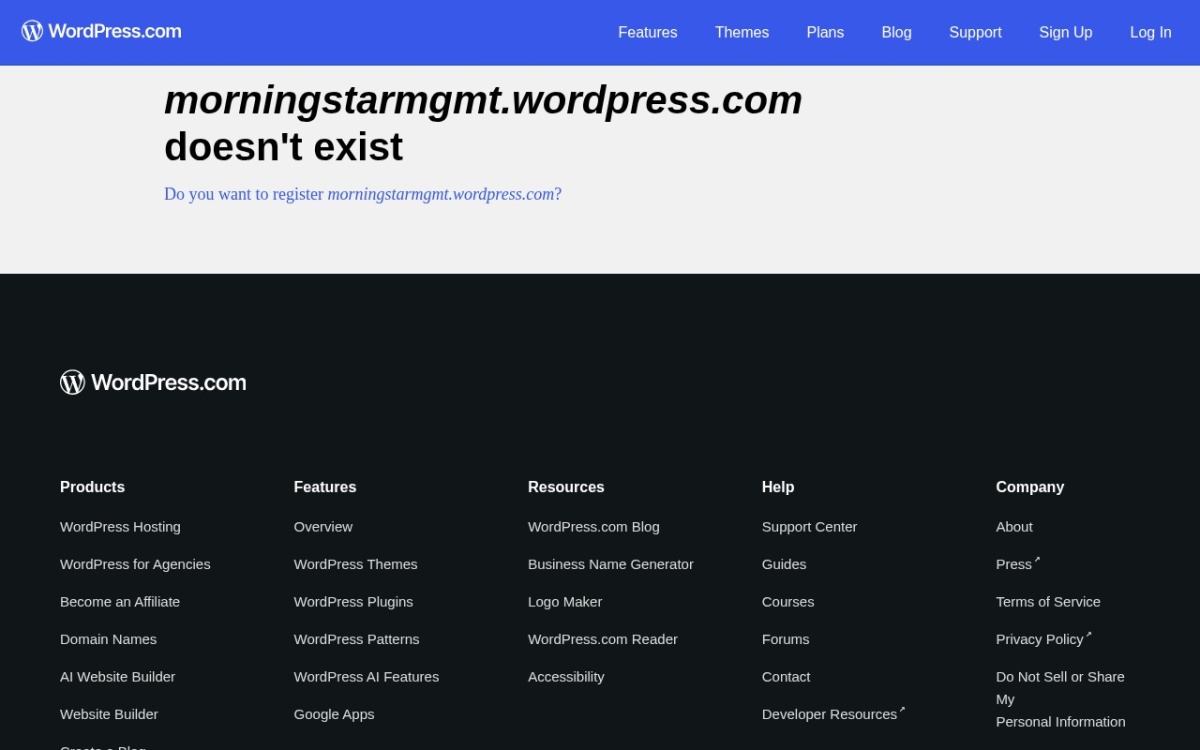
Task: Click Become an Affiliate link
Action: [x=120, y=602]
